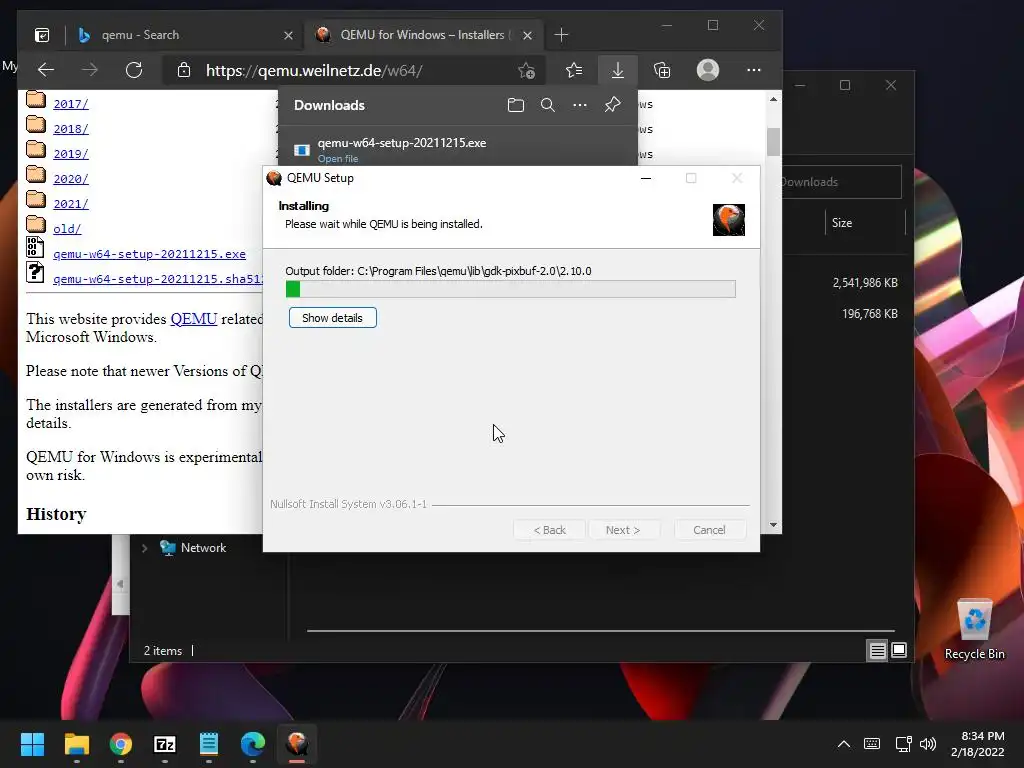Minimize the QEMU Setup window

pos(646,178)
